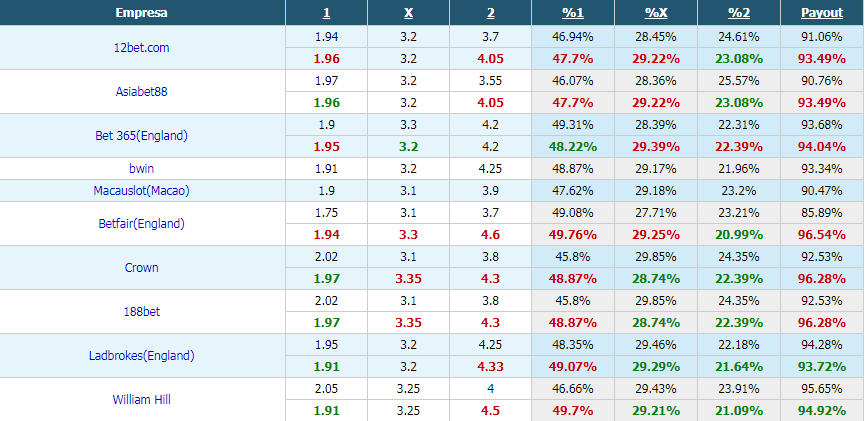Viewport: 866px width, 421px height.
Task: Select William Hill current %1 value 49.7%
Action: (x=573, y=411)
